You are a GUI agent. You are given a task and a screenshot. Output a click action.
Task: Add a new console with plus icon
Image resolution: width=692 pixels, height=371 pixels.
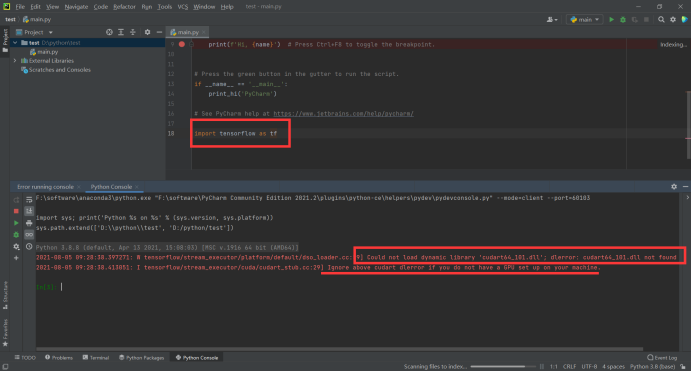click(16, 258)
